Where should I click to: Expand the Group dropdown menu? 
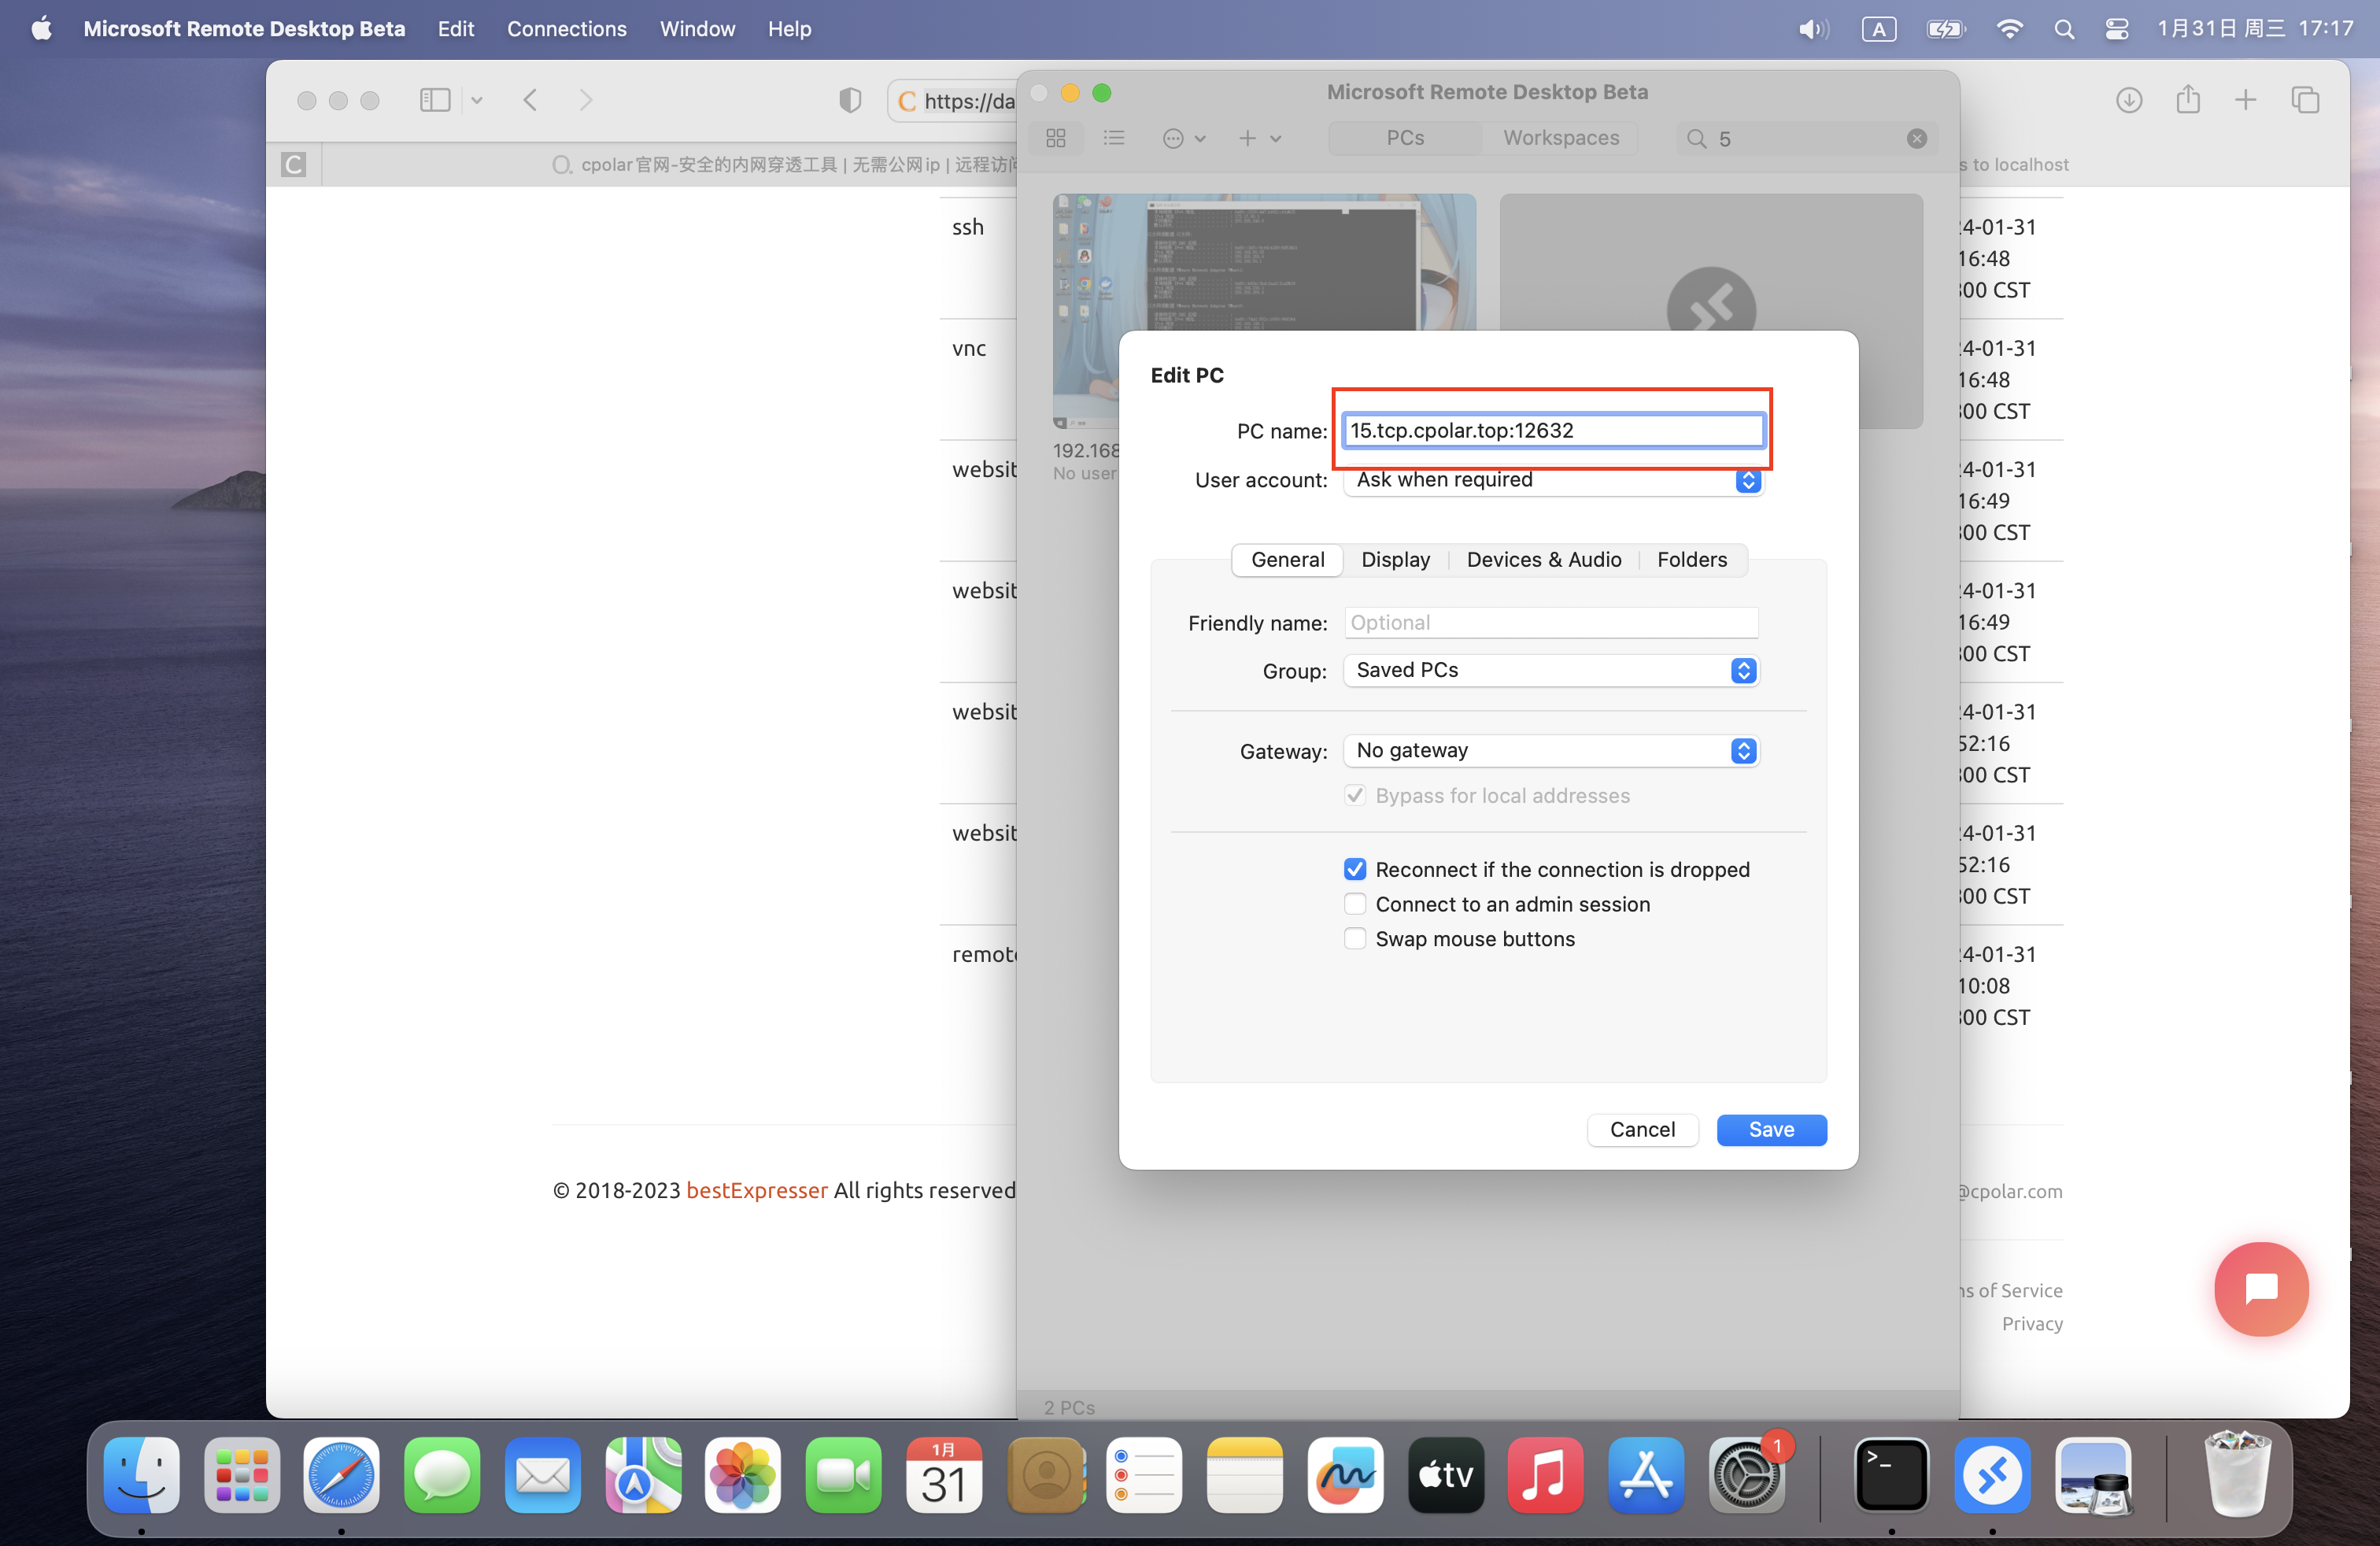1745,670
